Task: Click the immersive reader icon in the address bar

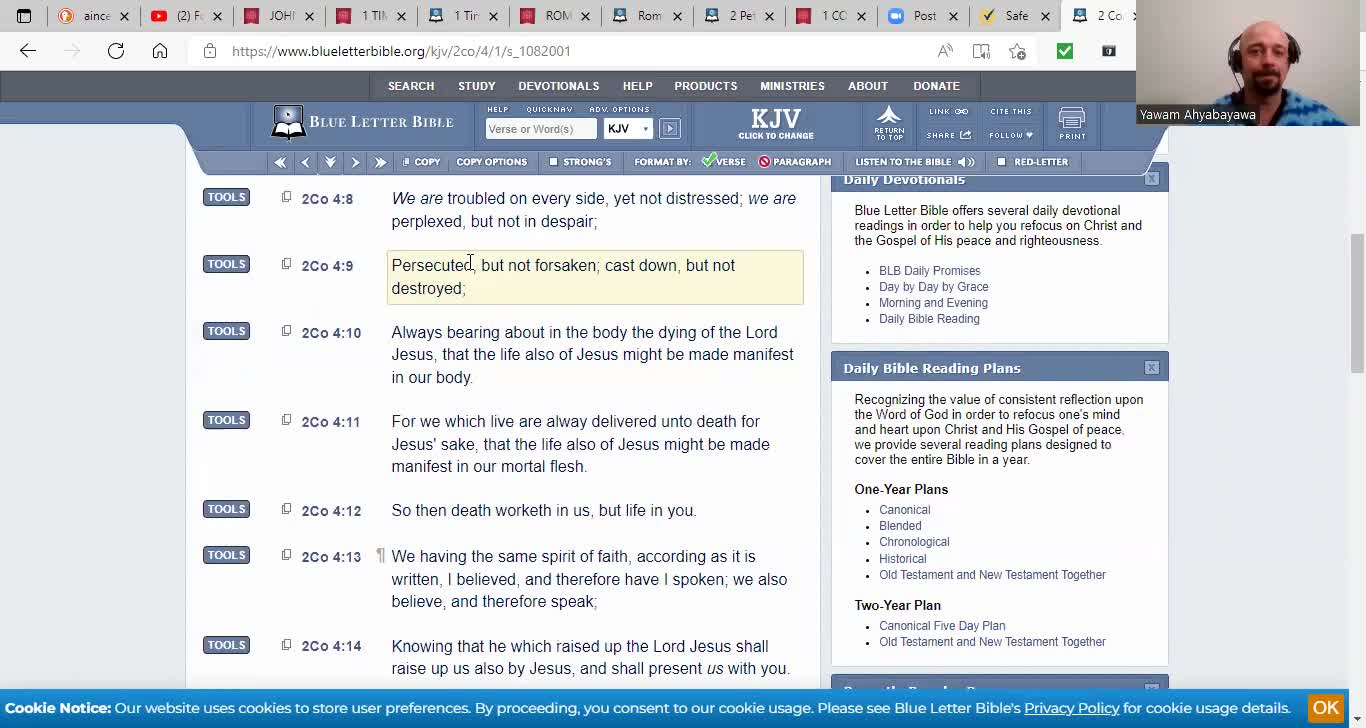Action: coord(981,51)
